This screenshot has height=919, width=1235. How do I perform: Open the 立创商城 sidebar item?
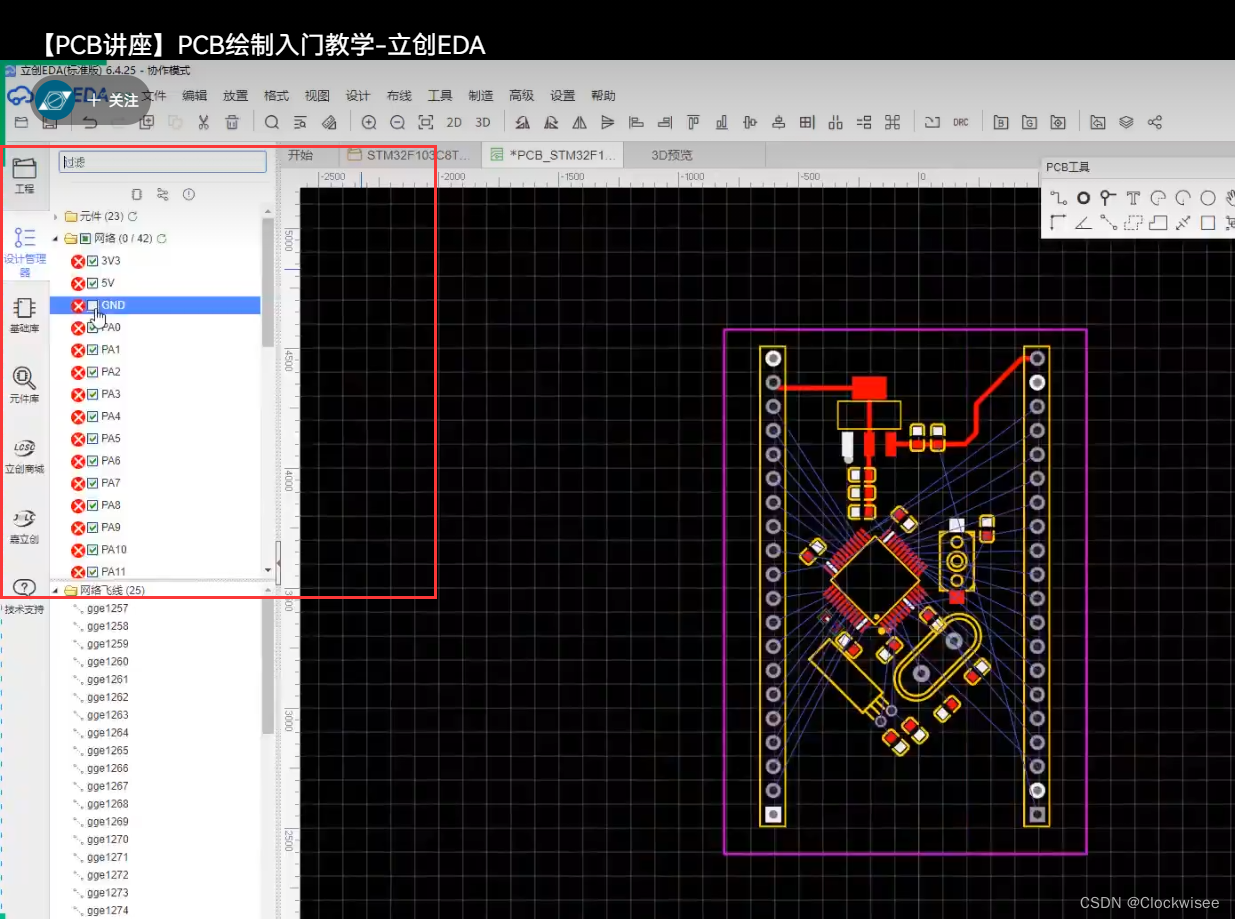point(25,455)
